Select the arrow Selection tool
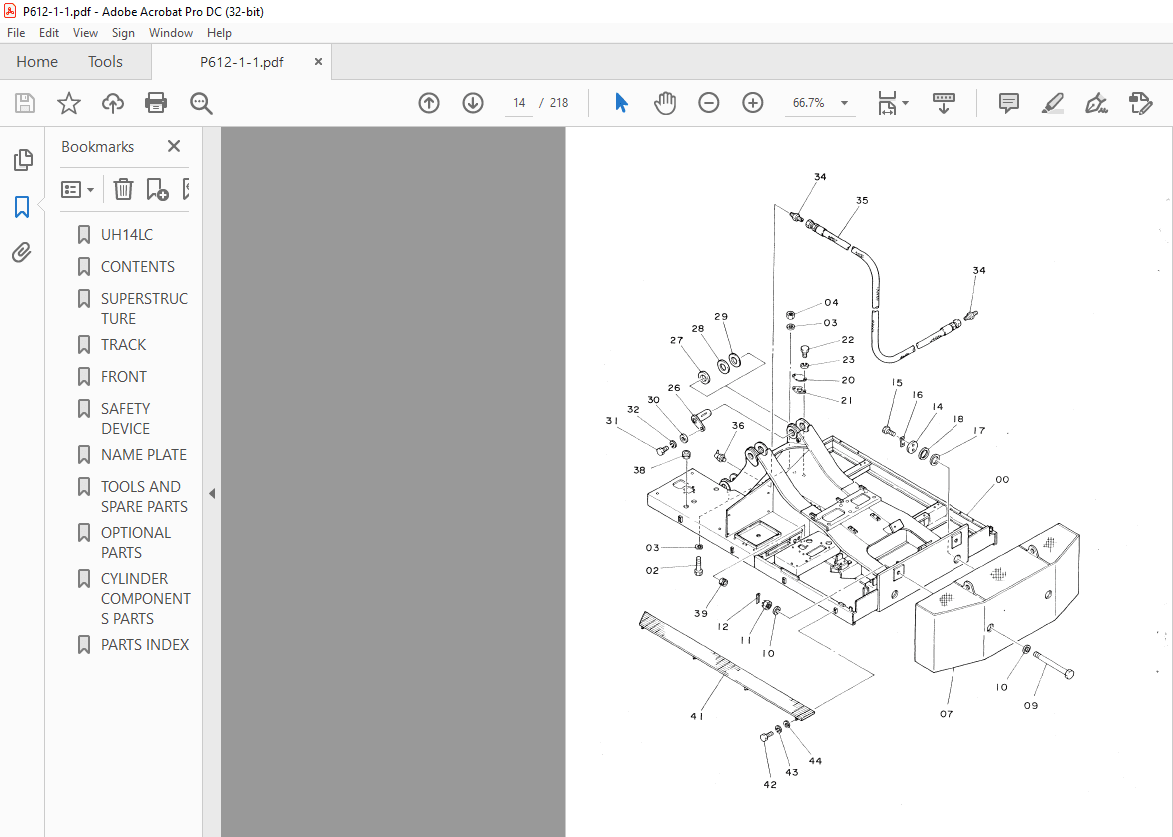 click(621, 102)
